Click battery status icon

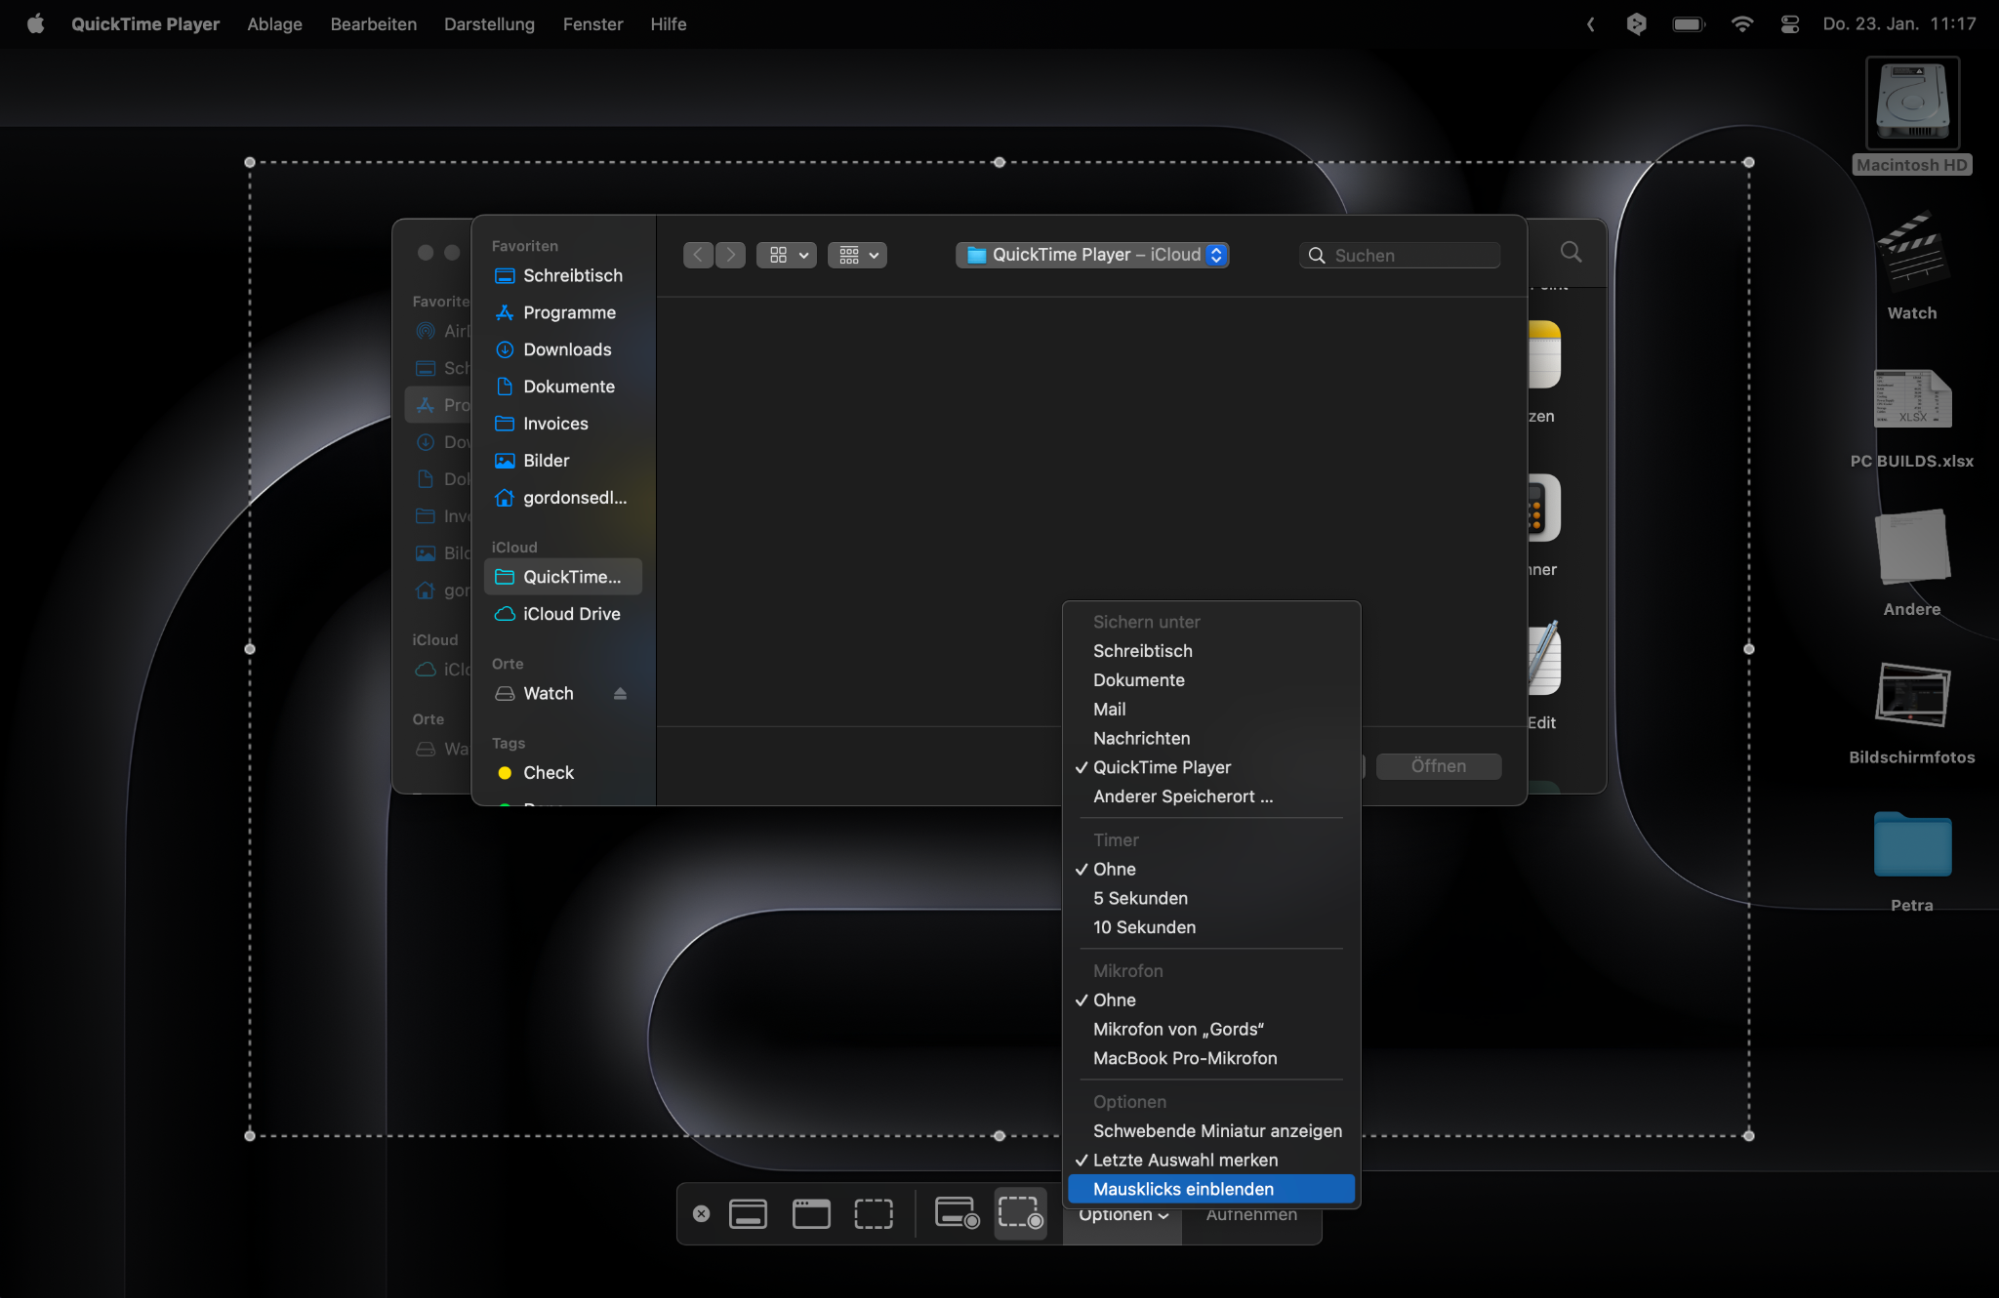(1688, 23)
